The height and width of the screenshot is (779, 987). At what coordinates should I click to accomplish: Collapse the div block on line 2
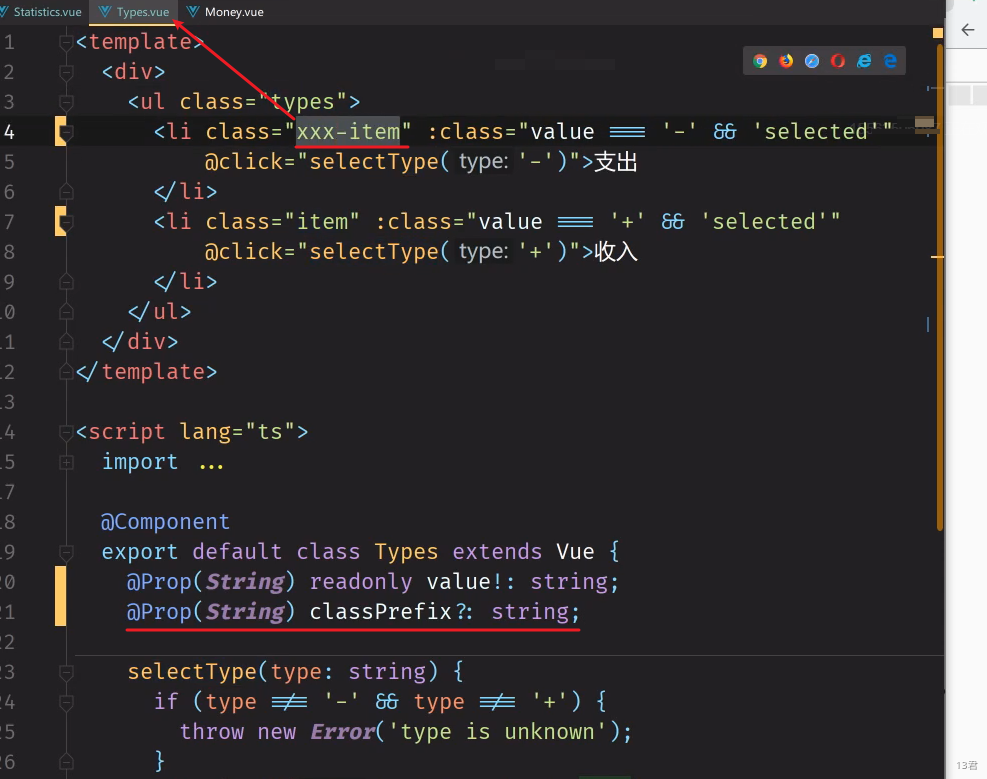click(x=66, y=72)
